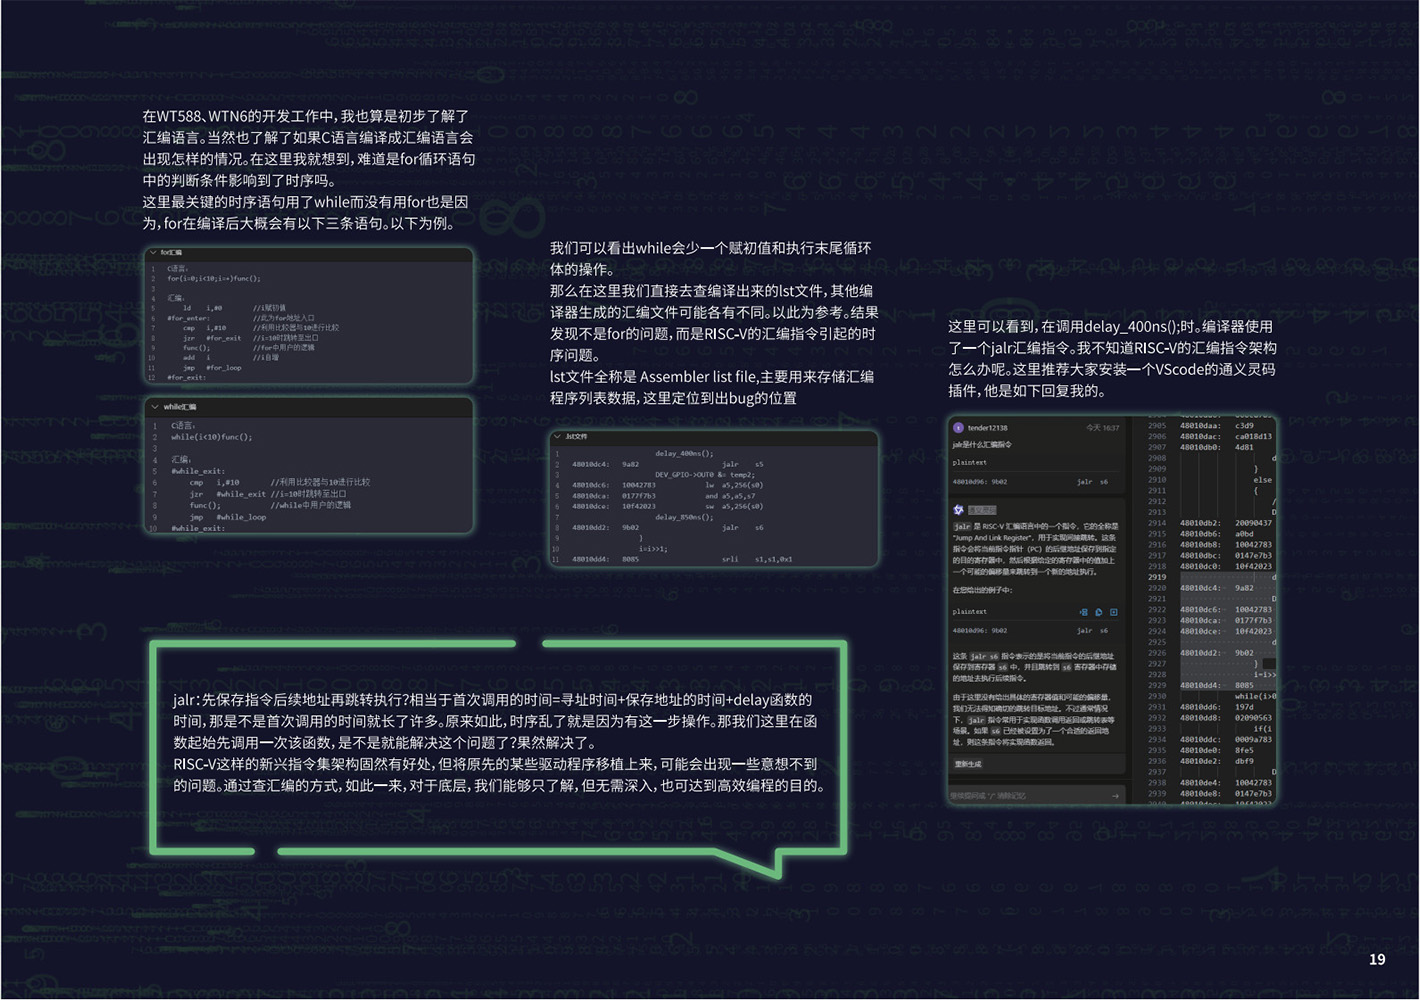Viewport: 1420px width, 1001px height.
Task: Click the jmp #for_loop line
Action: (212, 368)
